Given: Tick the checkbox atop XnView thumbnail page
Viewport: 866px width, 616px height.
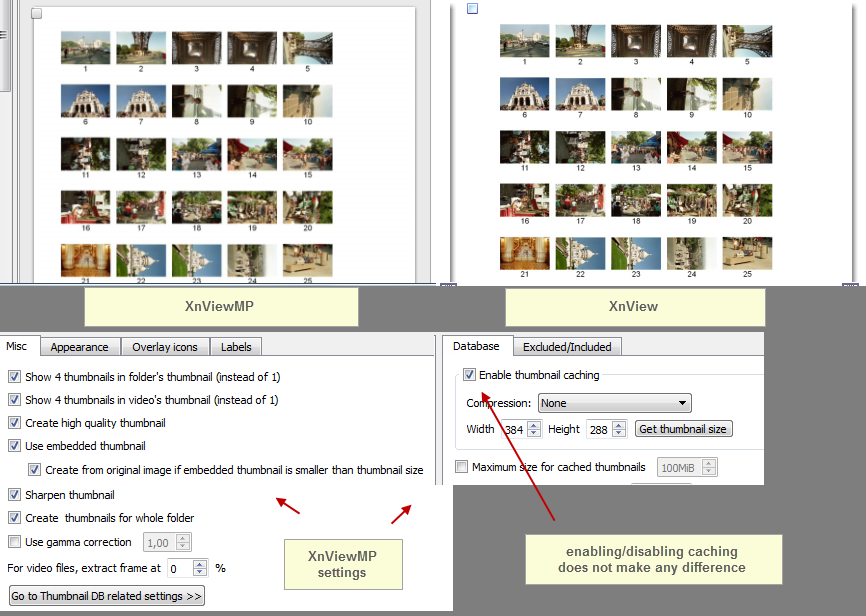Looking at the screenshot, I should click(x=472, y=8).
